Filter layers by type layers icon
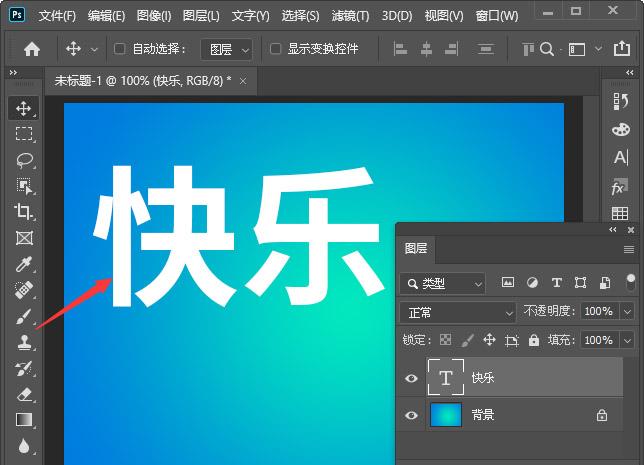 click(557, 283)
